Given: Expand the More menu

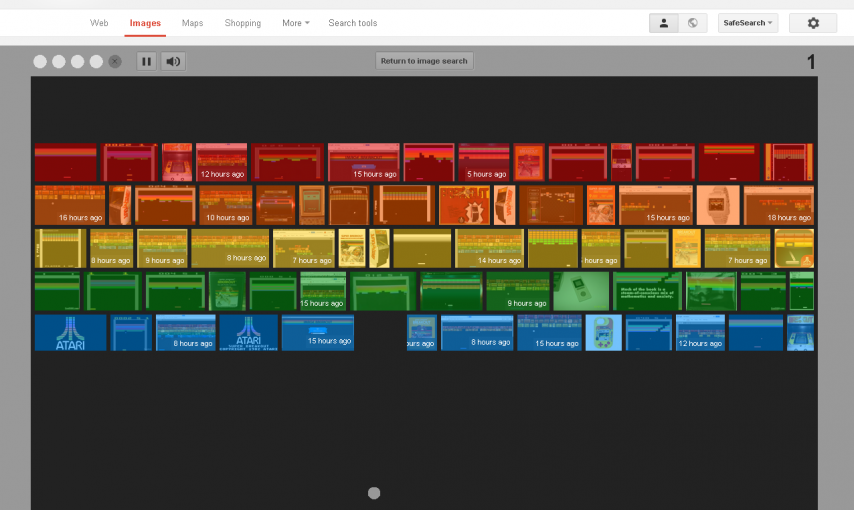Looking at the screenshot, I should [x=296, y=23].
